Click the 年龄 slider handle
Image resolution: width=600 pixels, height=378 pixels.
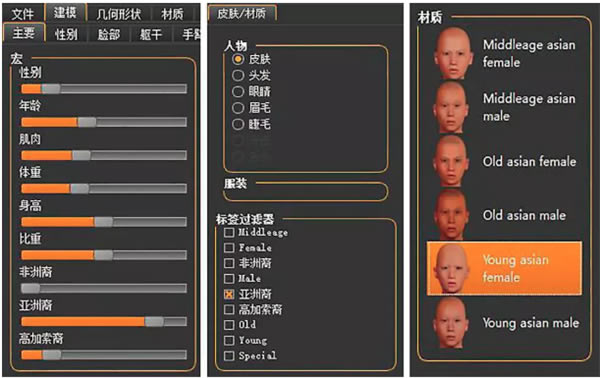click(87, 122)
